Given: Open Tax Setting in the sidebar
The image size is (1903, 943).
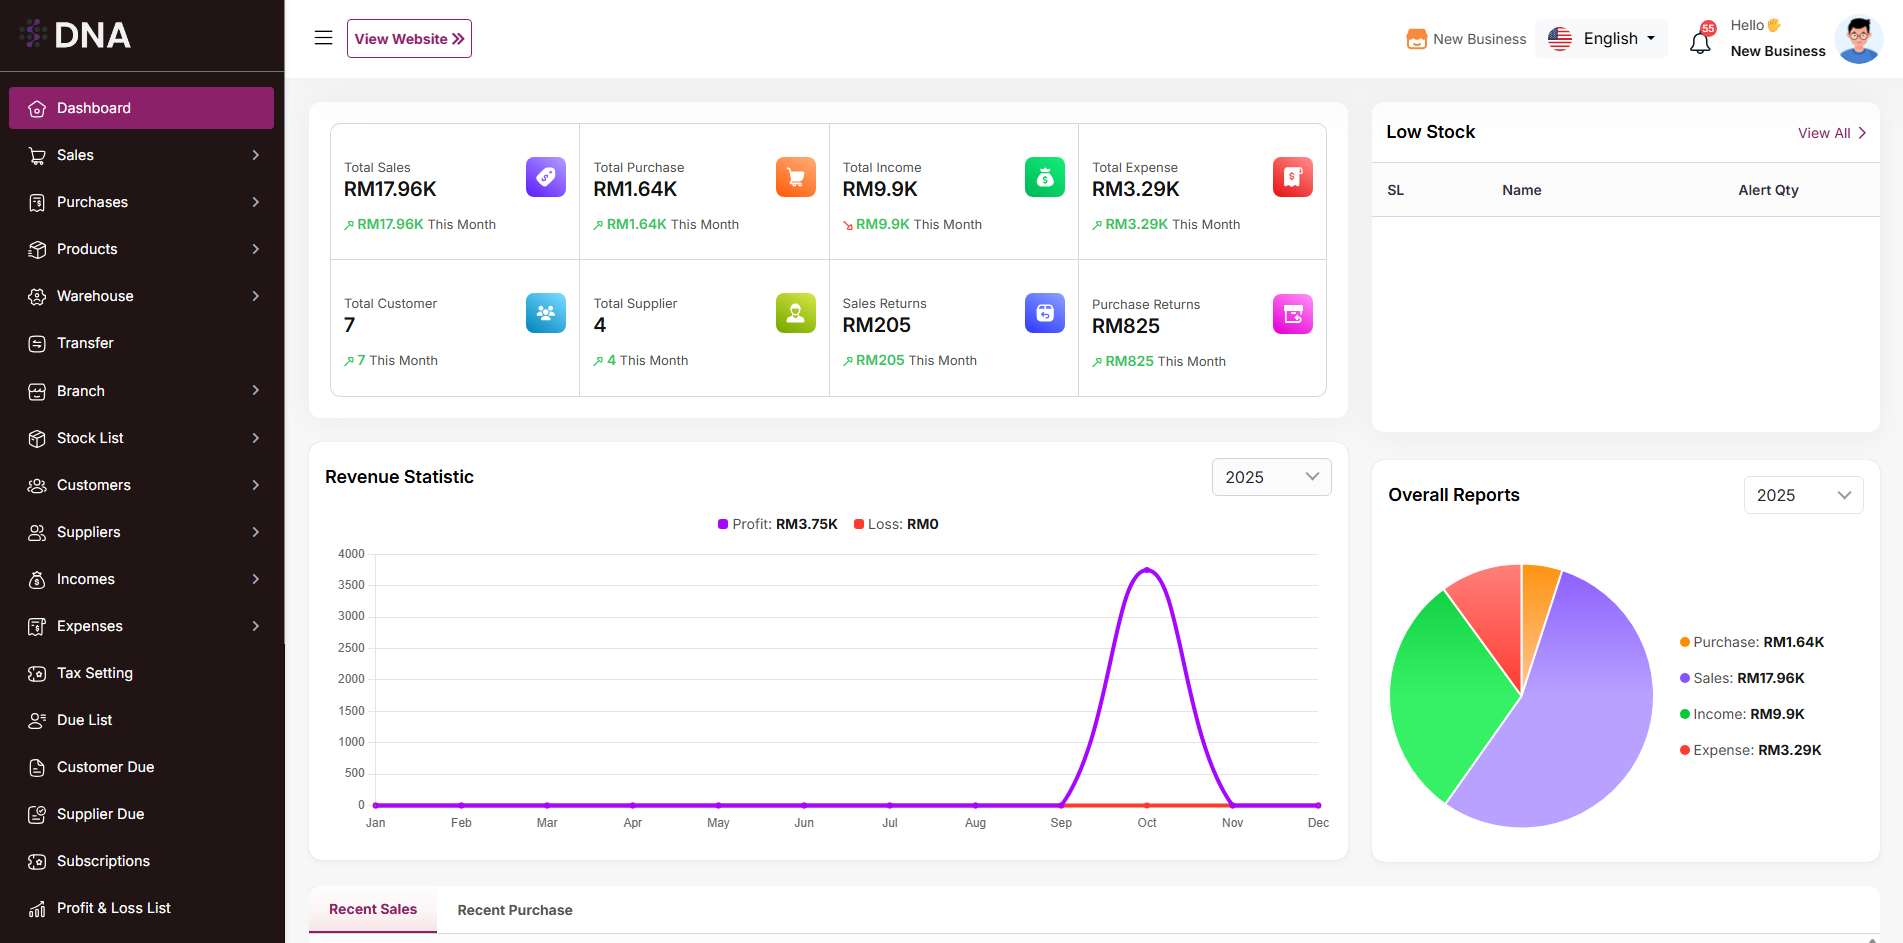Looking at the screenshot, I should coord(95,673).
